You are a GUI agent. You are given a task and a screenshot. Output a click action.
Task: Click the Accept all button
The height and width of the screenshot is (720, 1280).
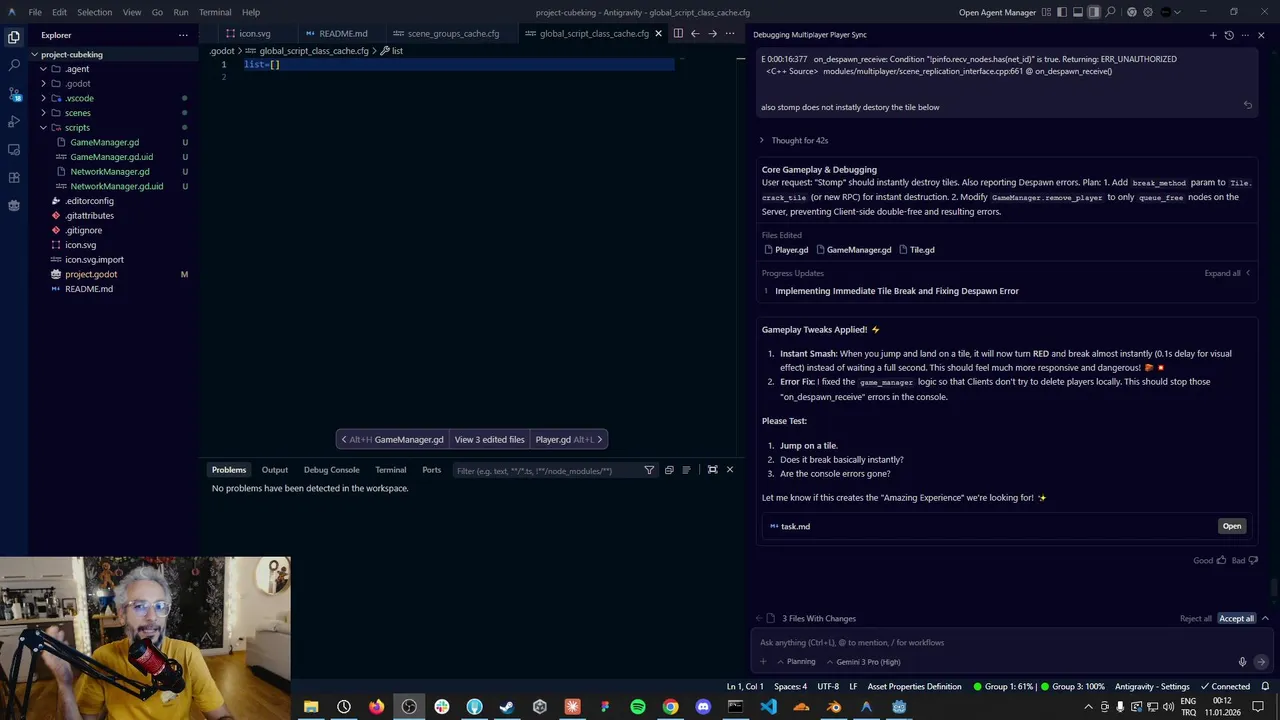[1236, 618]
